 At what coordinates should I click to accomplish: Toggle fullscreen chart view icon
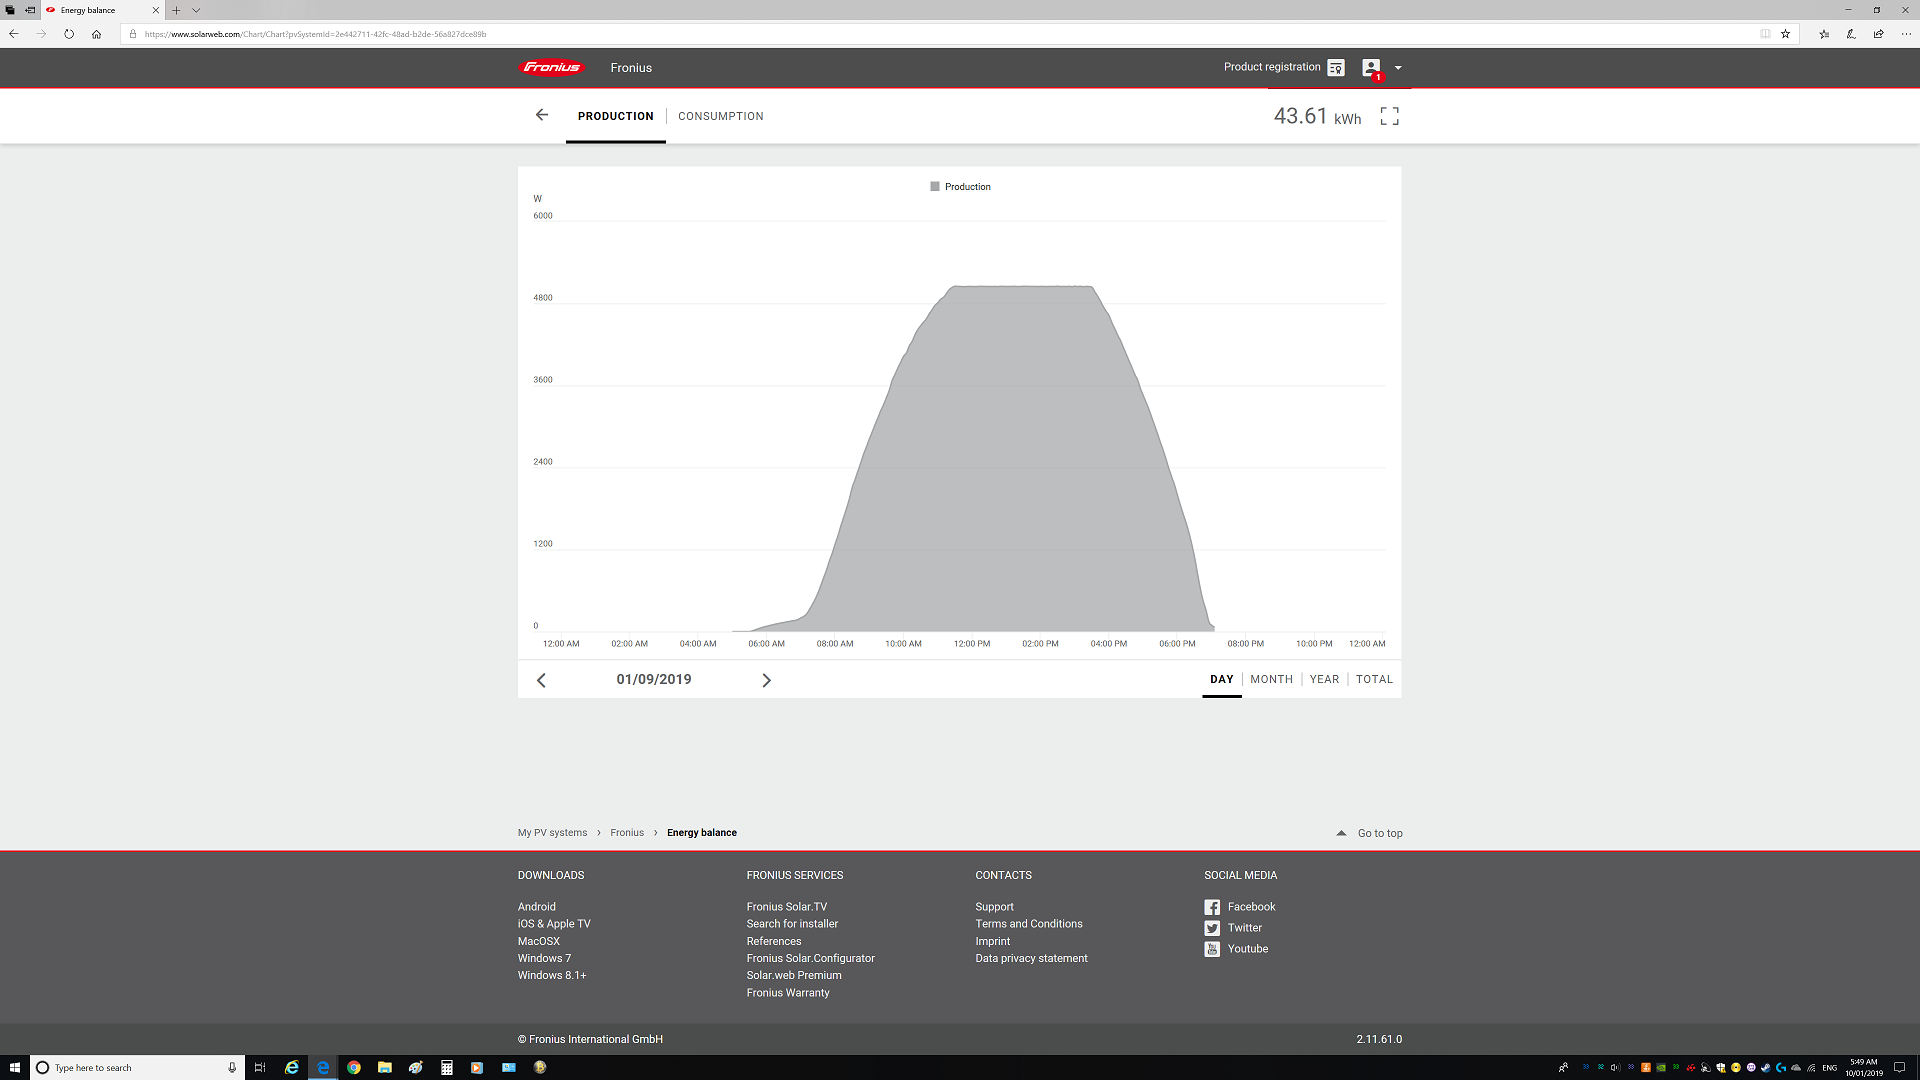click(x=1390, y=116)
